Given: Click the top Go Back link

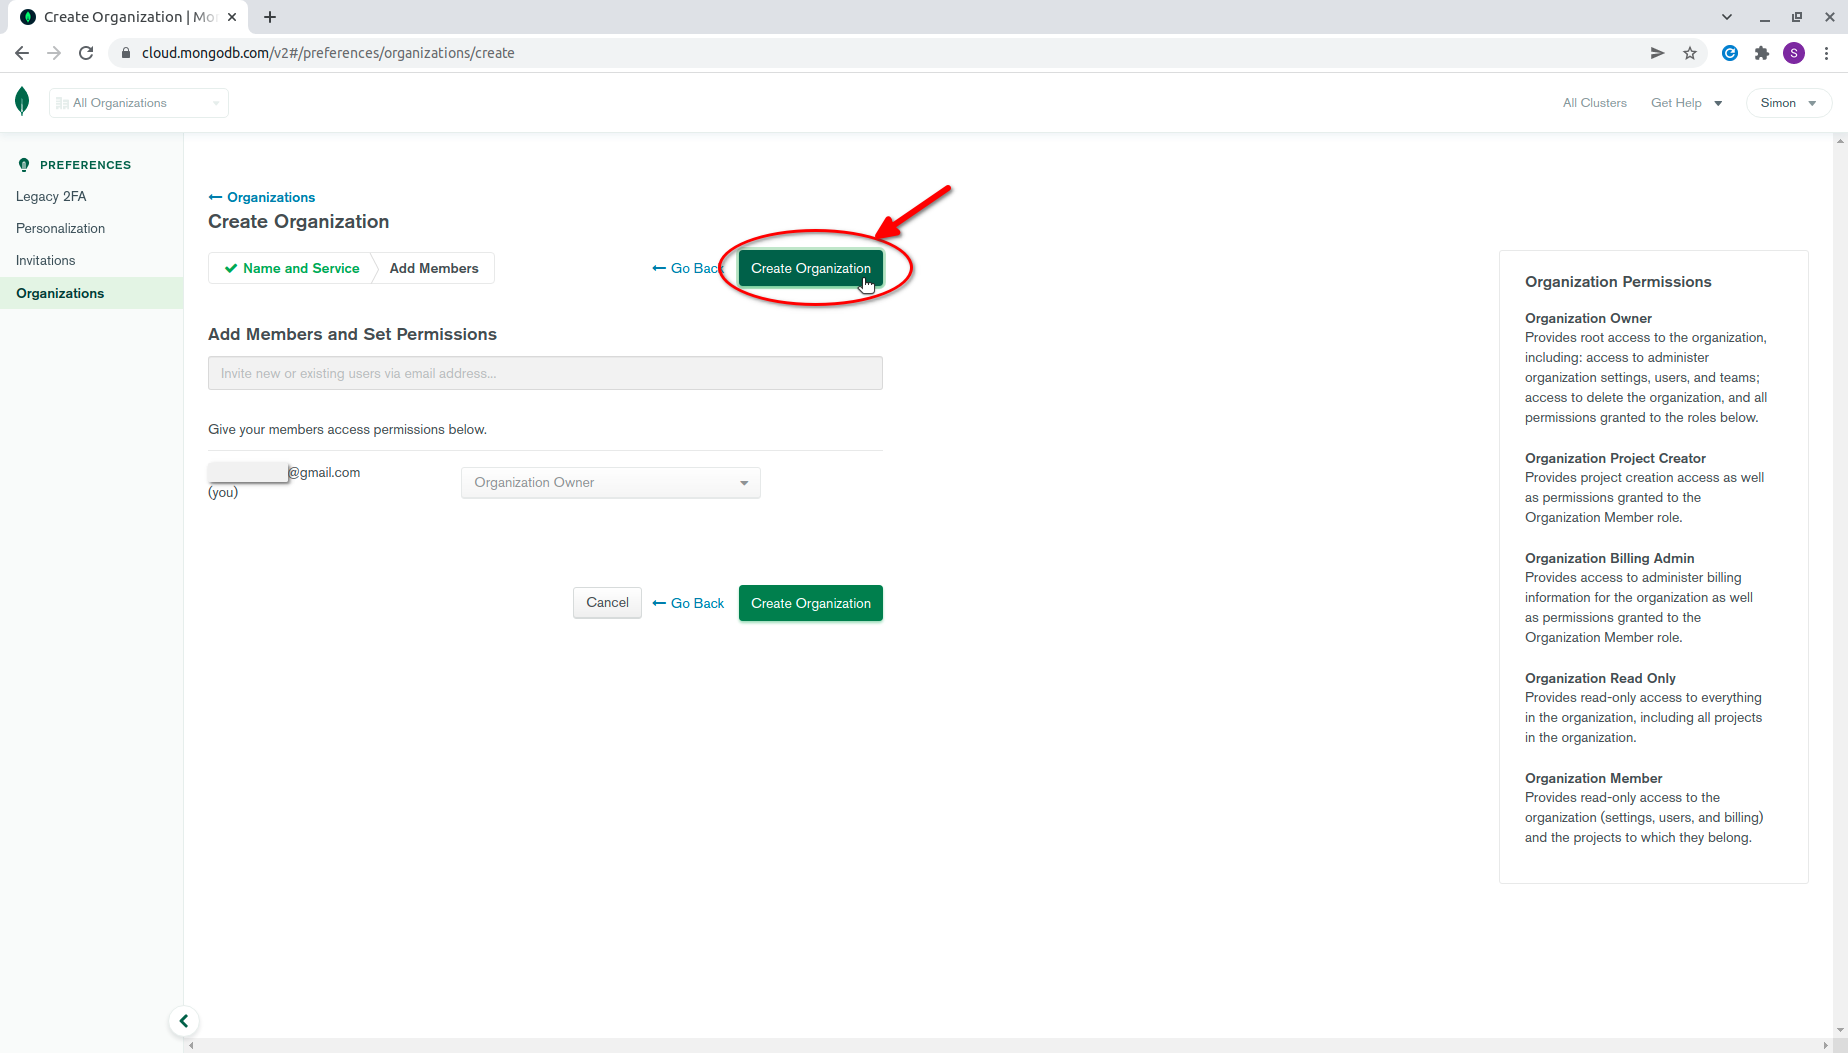Looking at the screenshot, I should [x=688, y=268].
